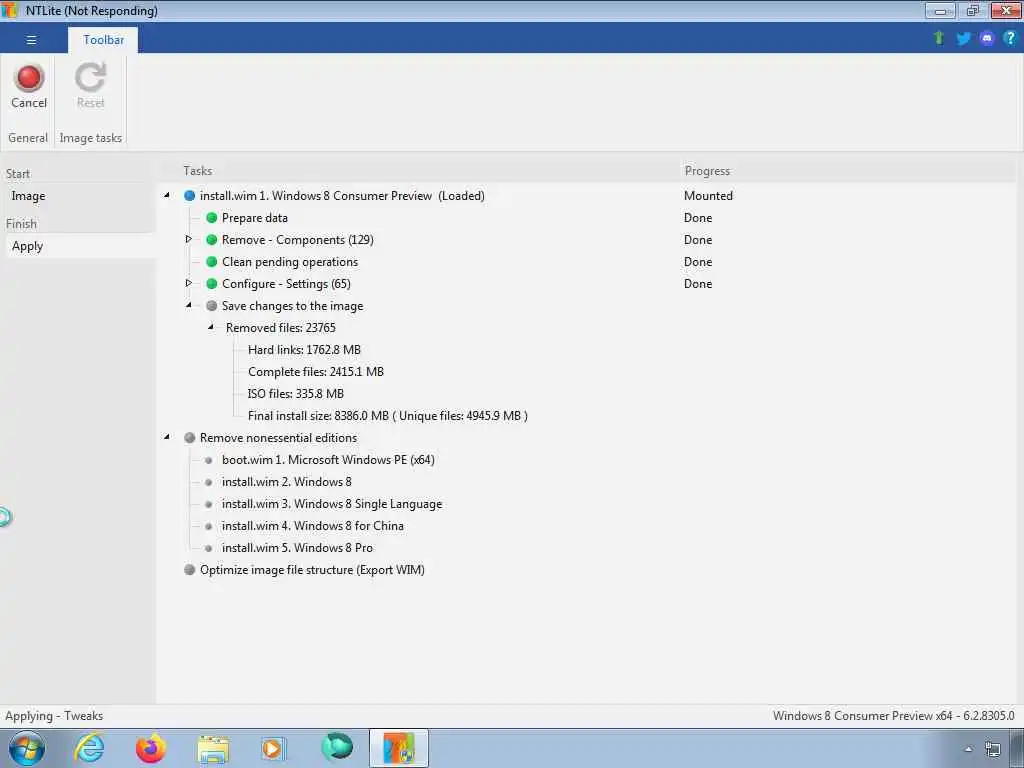The height and width of the screenshot is (768, 1024).
Task: Click green status dot for Remove - Components
Action: click(x=212, y=240)
